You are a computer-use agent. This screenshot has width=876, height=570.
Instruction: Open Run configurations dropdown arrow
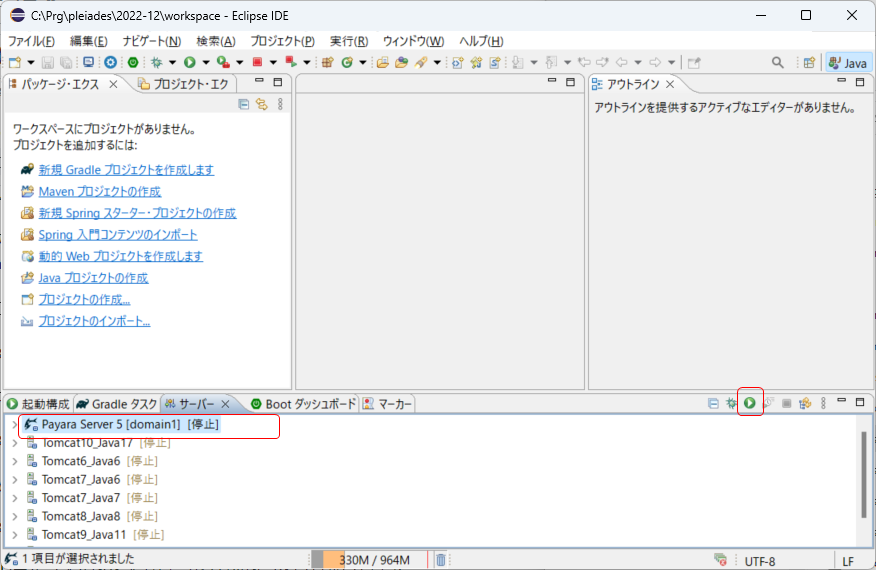tap(206, 63)
